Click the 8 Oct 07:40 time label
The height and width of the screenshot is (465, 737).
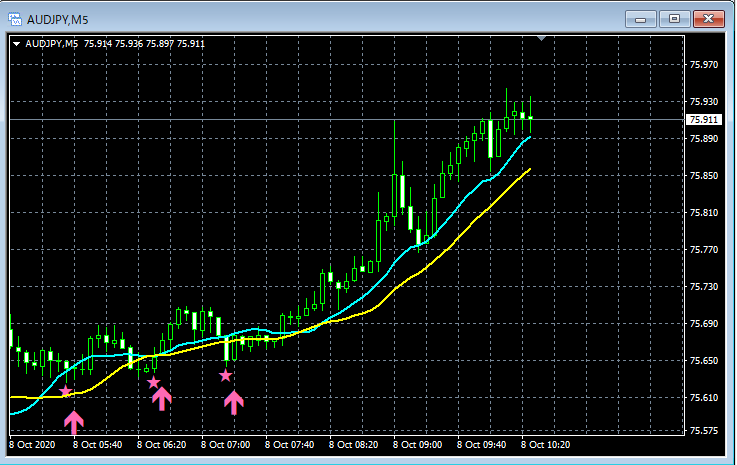[289, 444]
